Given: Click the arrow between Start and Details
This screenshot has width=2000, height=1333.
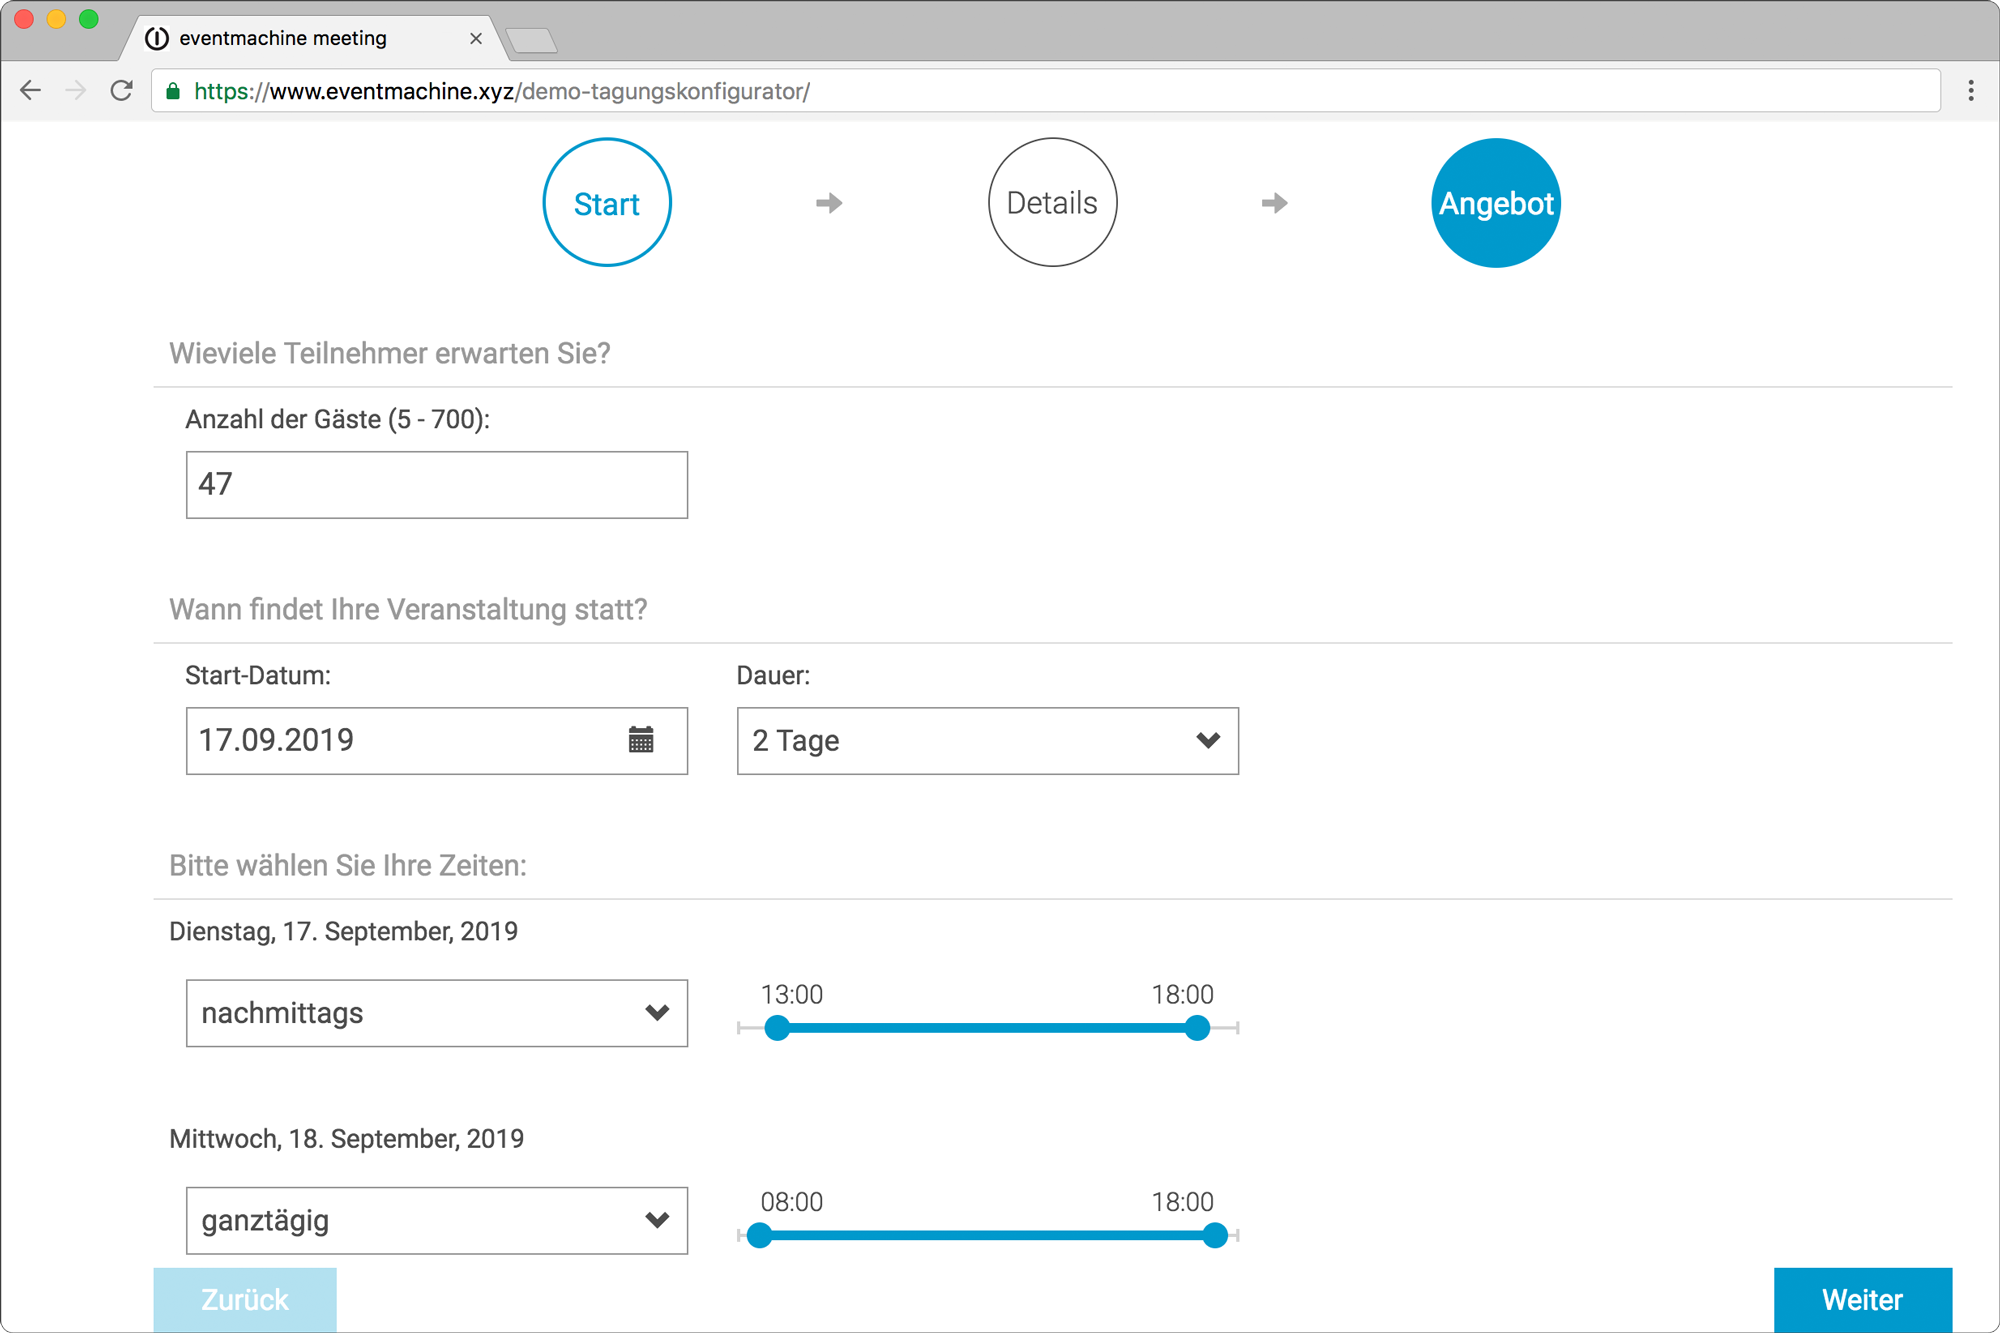Looking at the screenshot, I should point(828,202).
